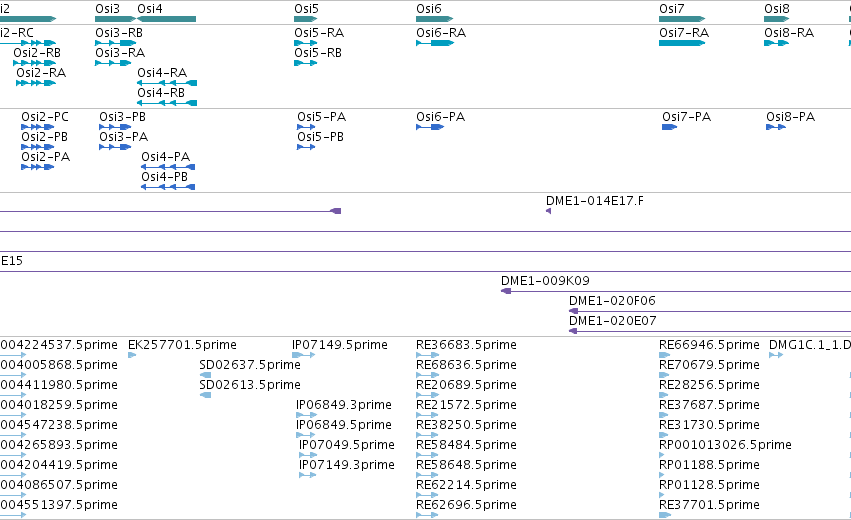Click the Osi4 gene label in top track
The height and width of the screenshot is (520, 851).
(x=150, y=9)
